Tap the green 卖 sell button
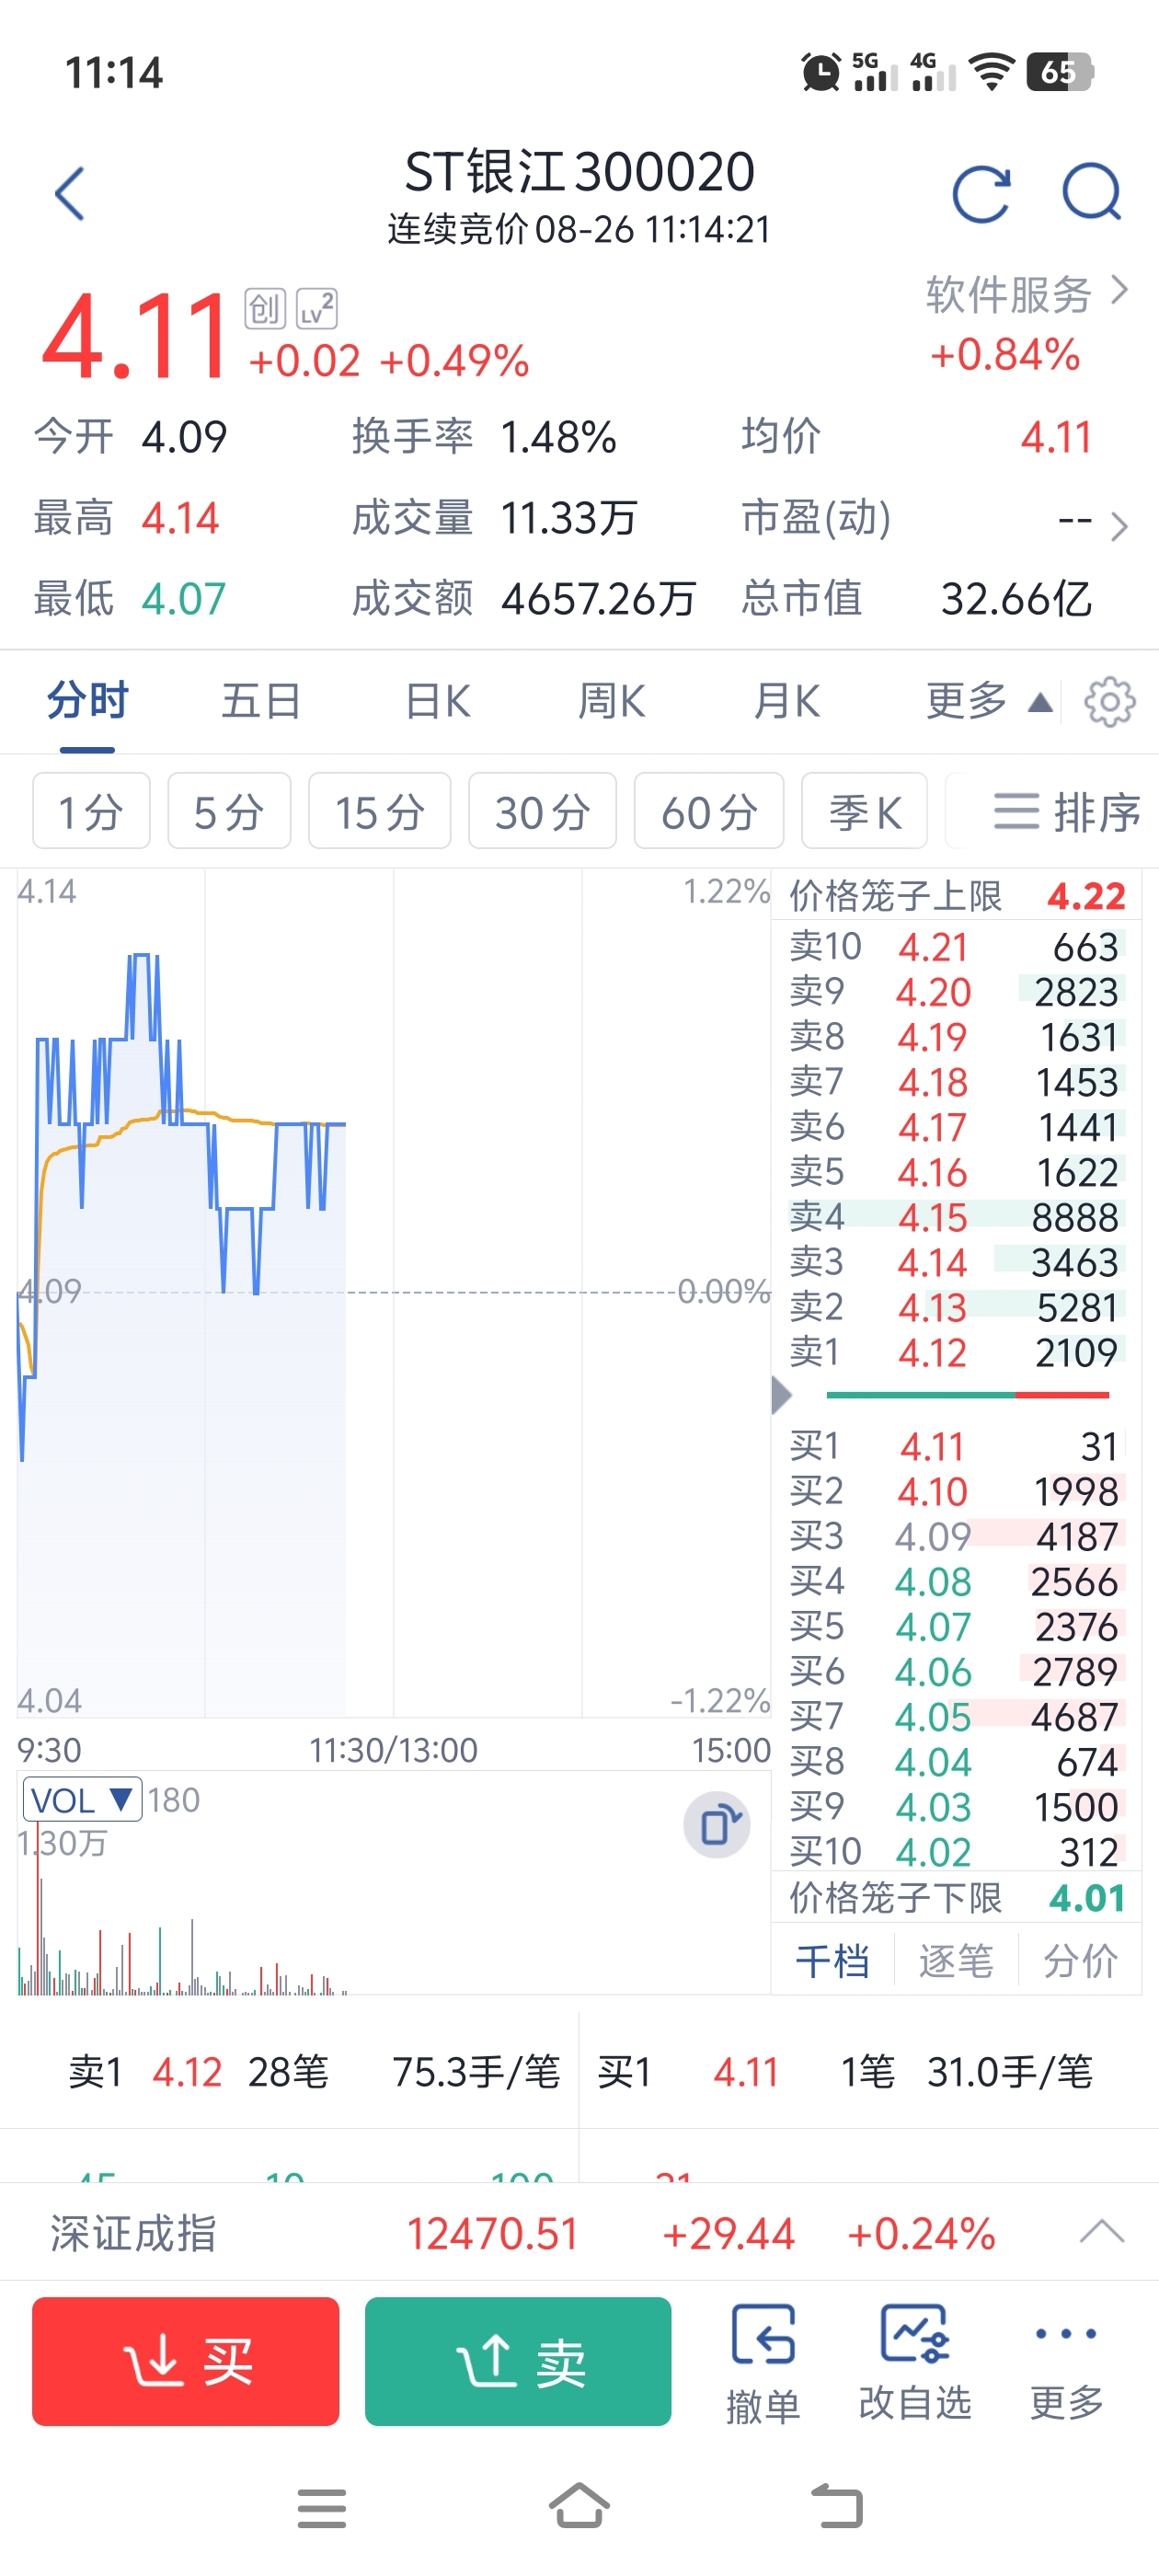The image size is (1159, 2576). click(x=518, y=2362)
